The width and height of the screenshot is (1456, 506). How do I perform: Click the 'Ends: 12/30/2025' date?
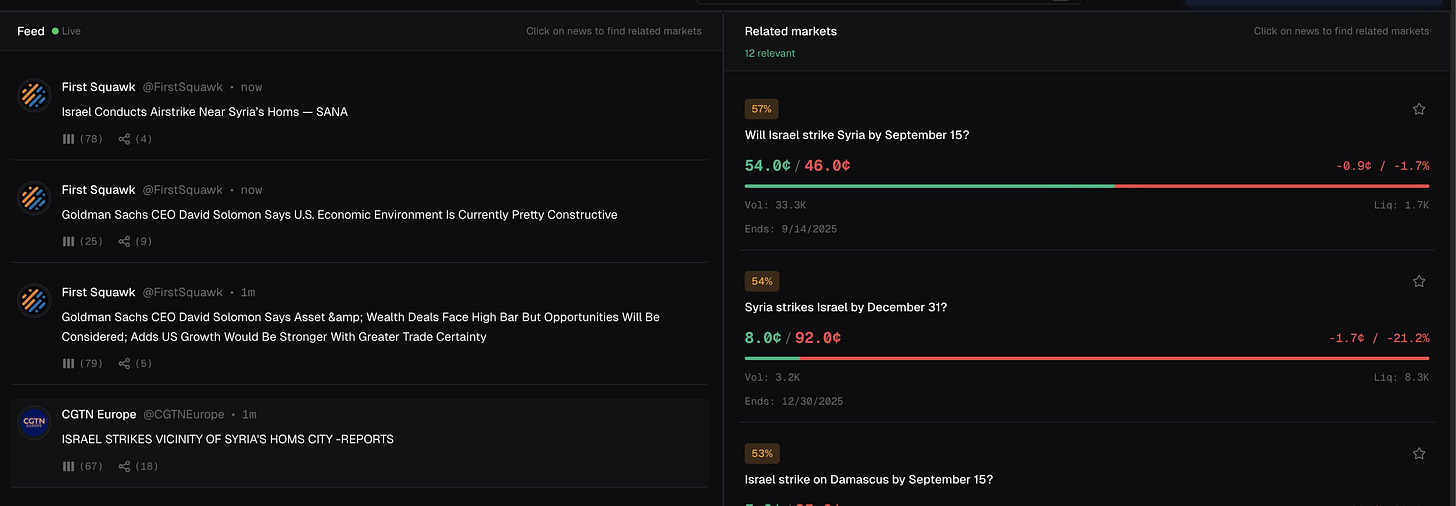794,401
